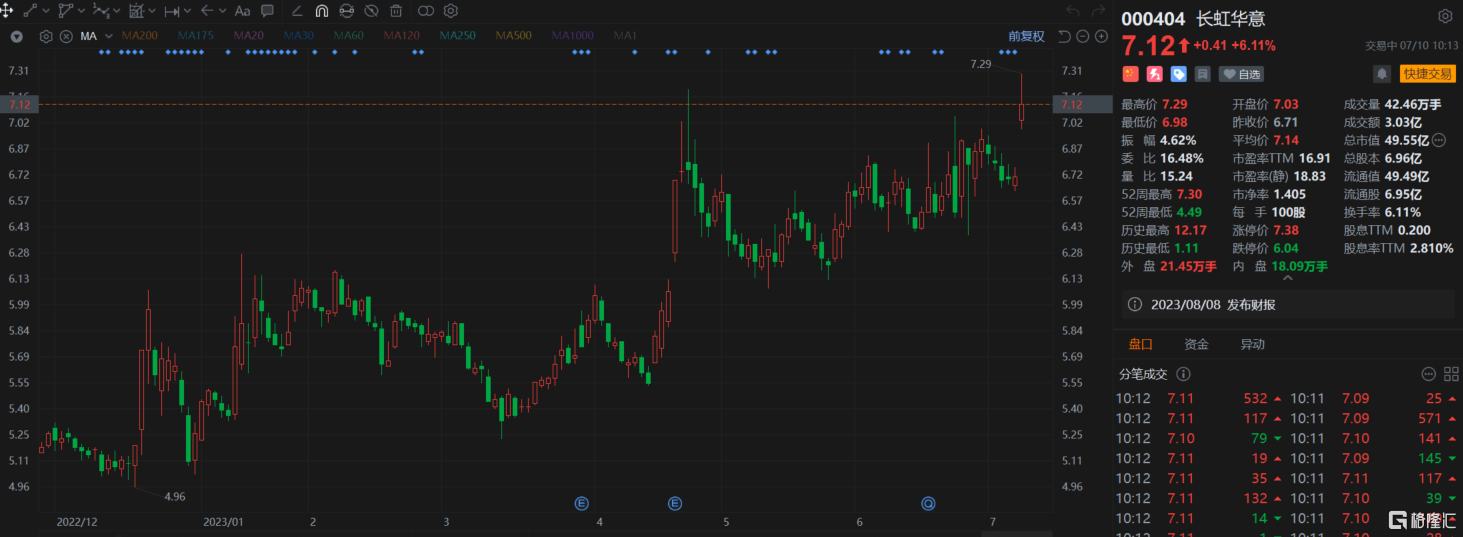The image size is (1463, 537).
Task: Open the trend line tool dropdown arrow
Action: pos(46,11)
